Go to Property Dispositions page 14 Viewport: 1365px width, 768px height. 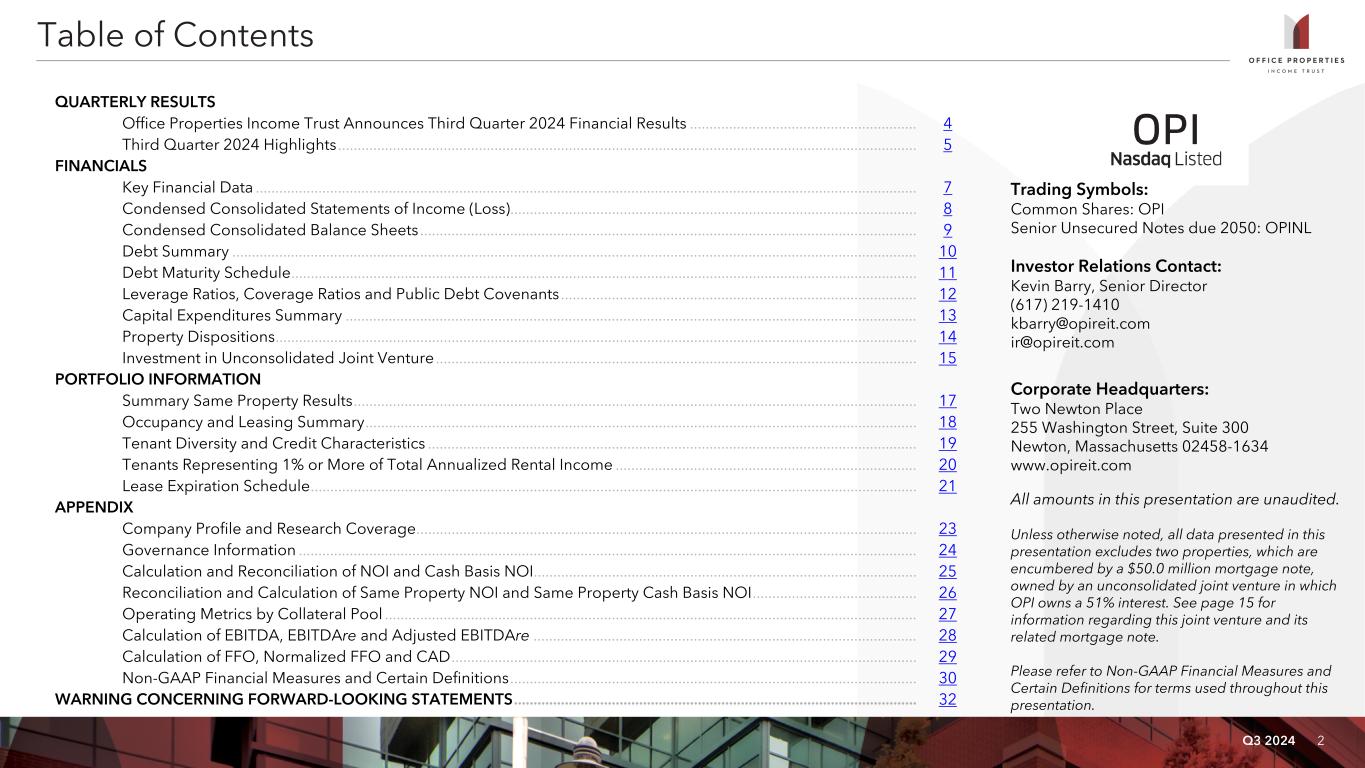pyautogui.click(x=947, y=337)
